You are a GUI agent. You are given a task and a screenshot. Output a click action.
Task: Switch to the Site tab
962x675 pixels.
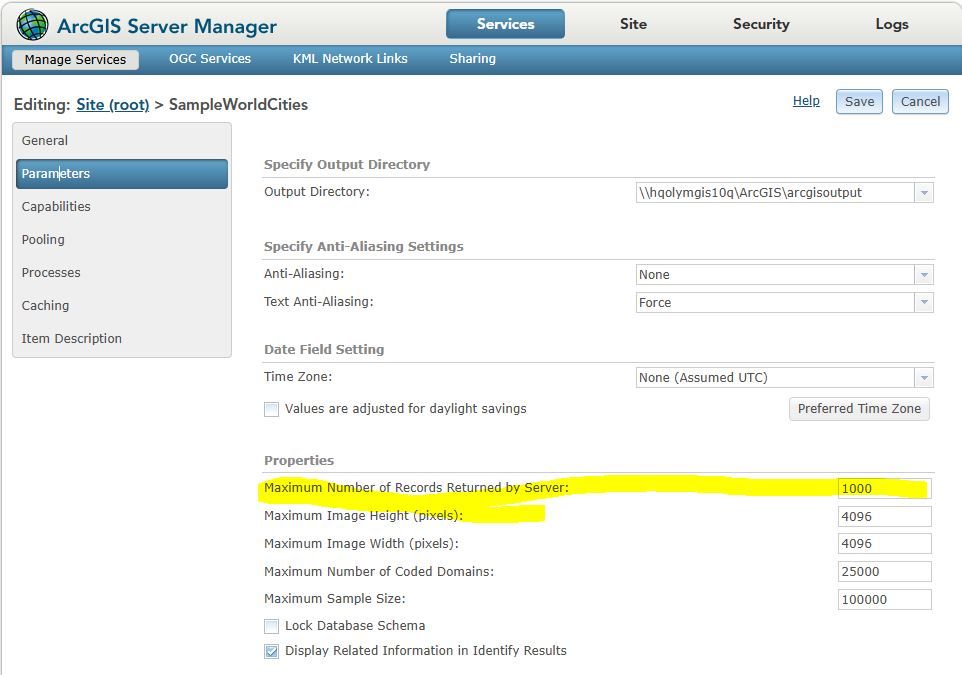(x=633, y=24)
